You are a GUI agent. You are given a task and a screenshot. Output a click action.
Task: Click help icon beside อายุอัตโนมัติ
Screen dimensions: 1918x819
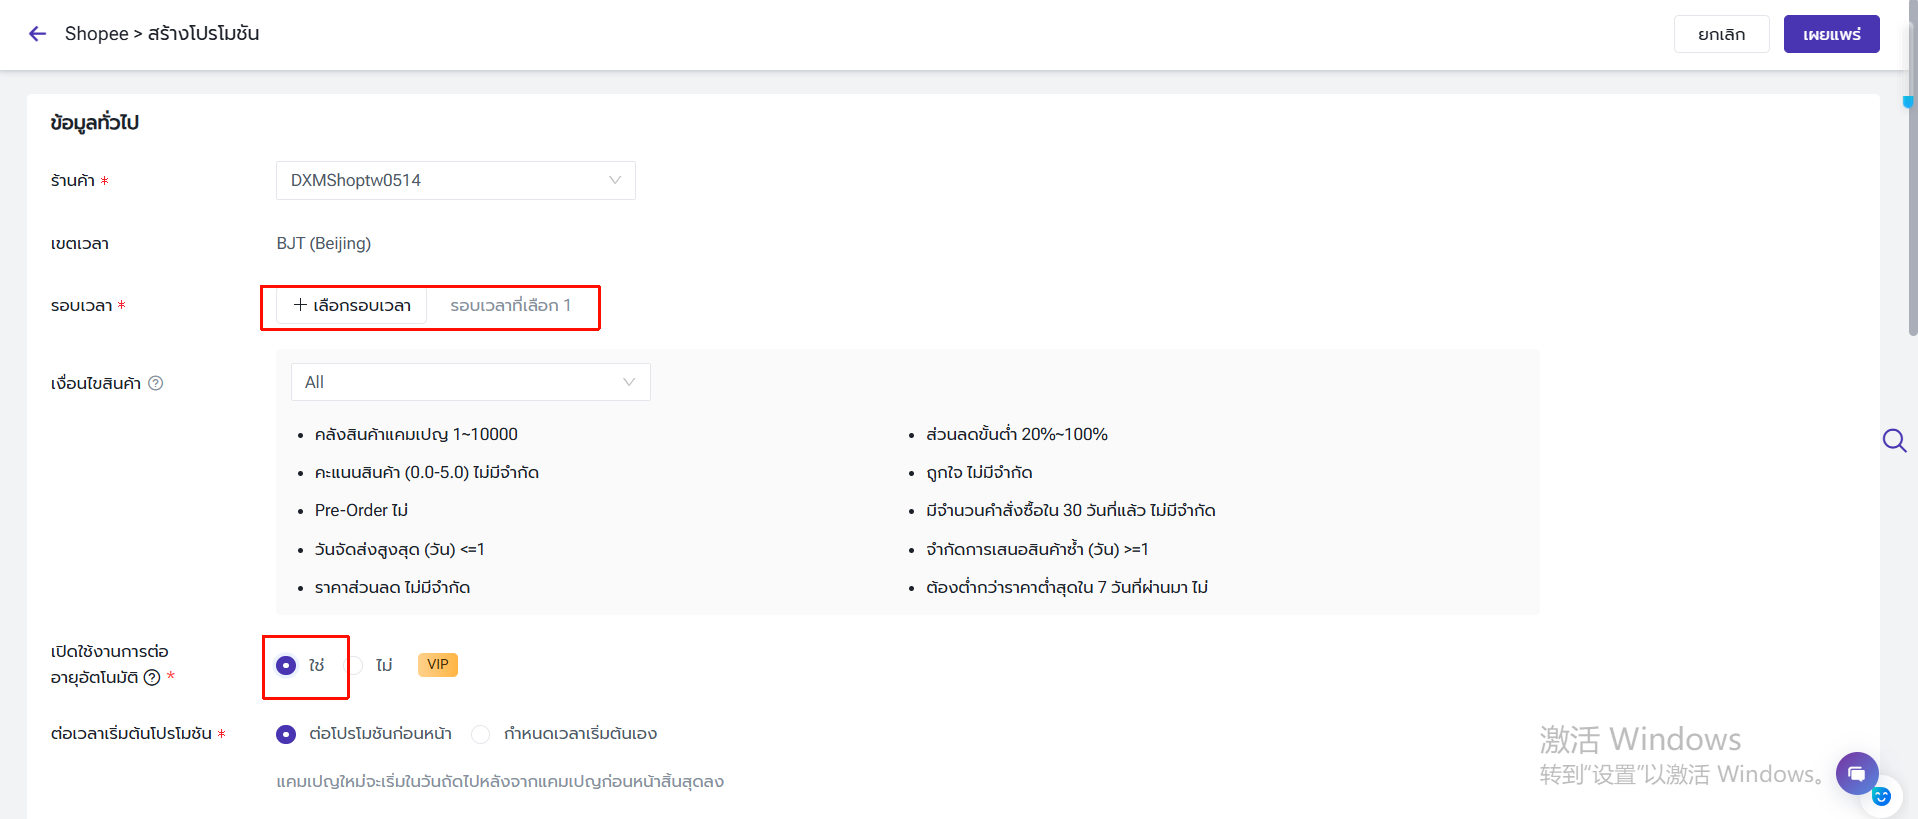152,677
